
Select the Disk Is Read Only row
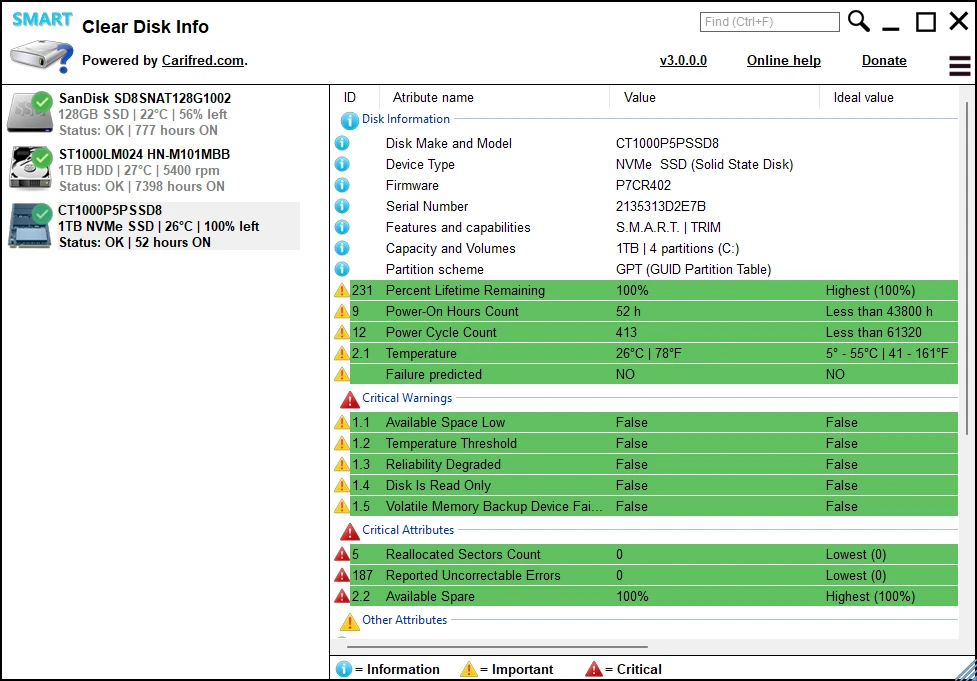646,485
